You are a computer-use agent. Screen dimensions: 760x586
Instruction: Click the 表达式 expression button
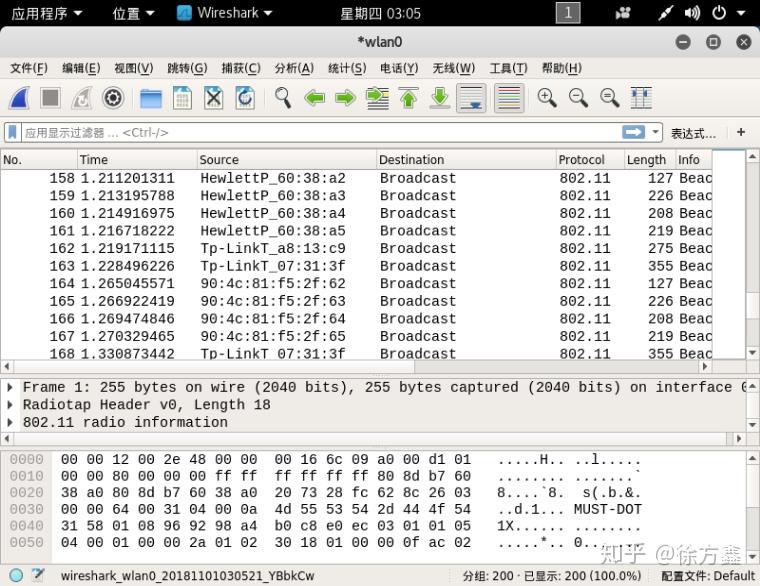pyautogui.click(x=693, y=133)
